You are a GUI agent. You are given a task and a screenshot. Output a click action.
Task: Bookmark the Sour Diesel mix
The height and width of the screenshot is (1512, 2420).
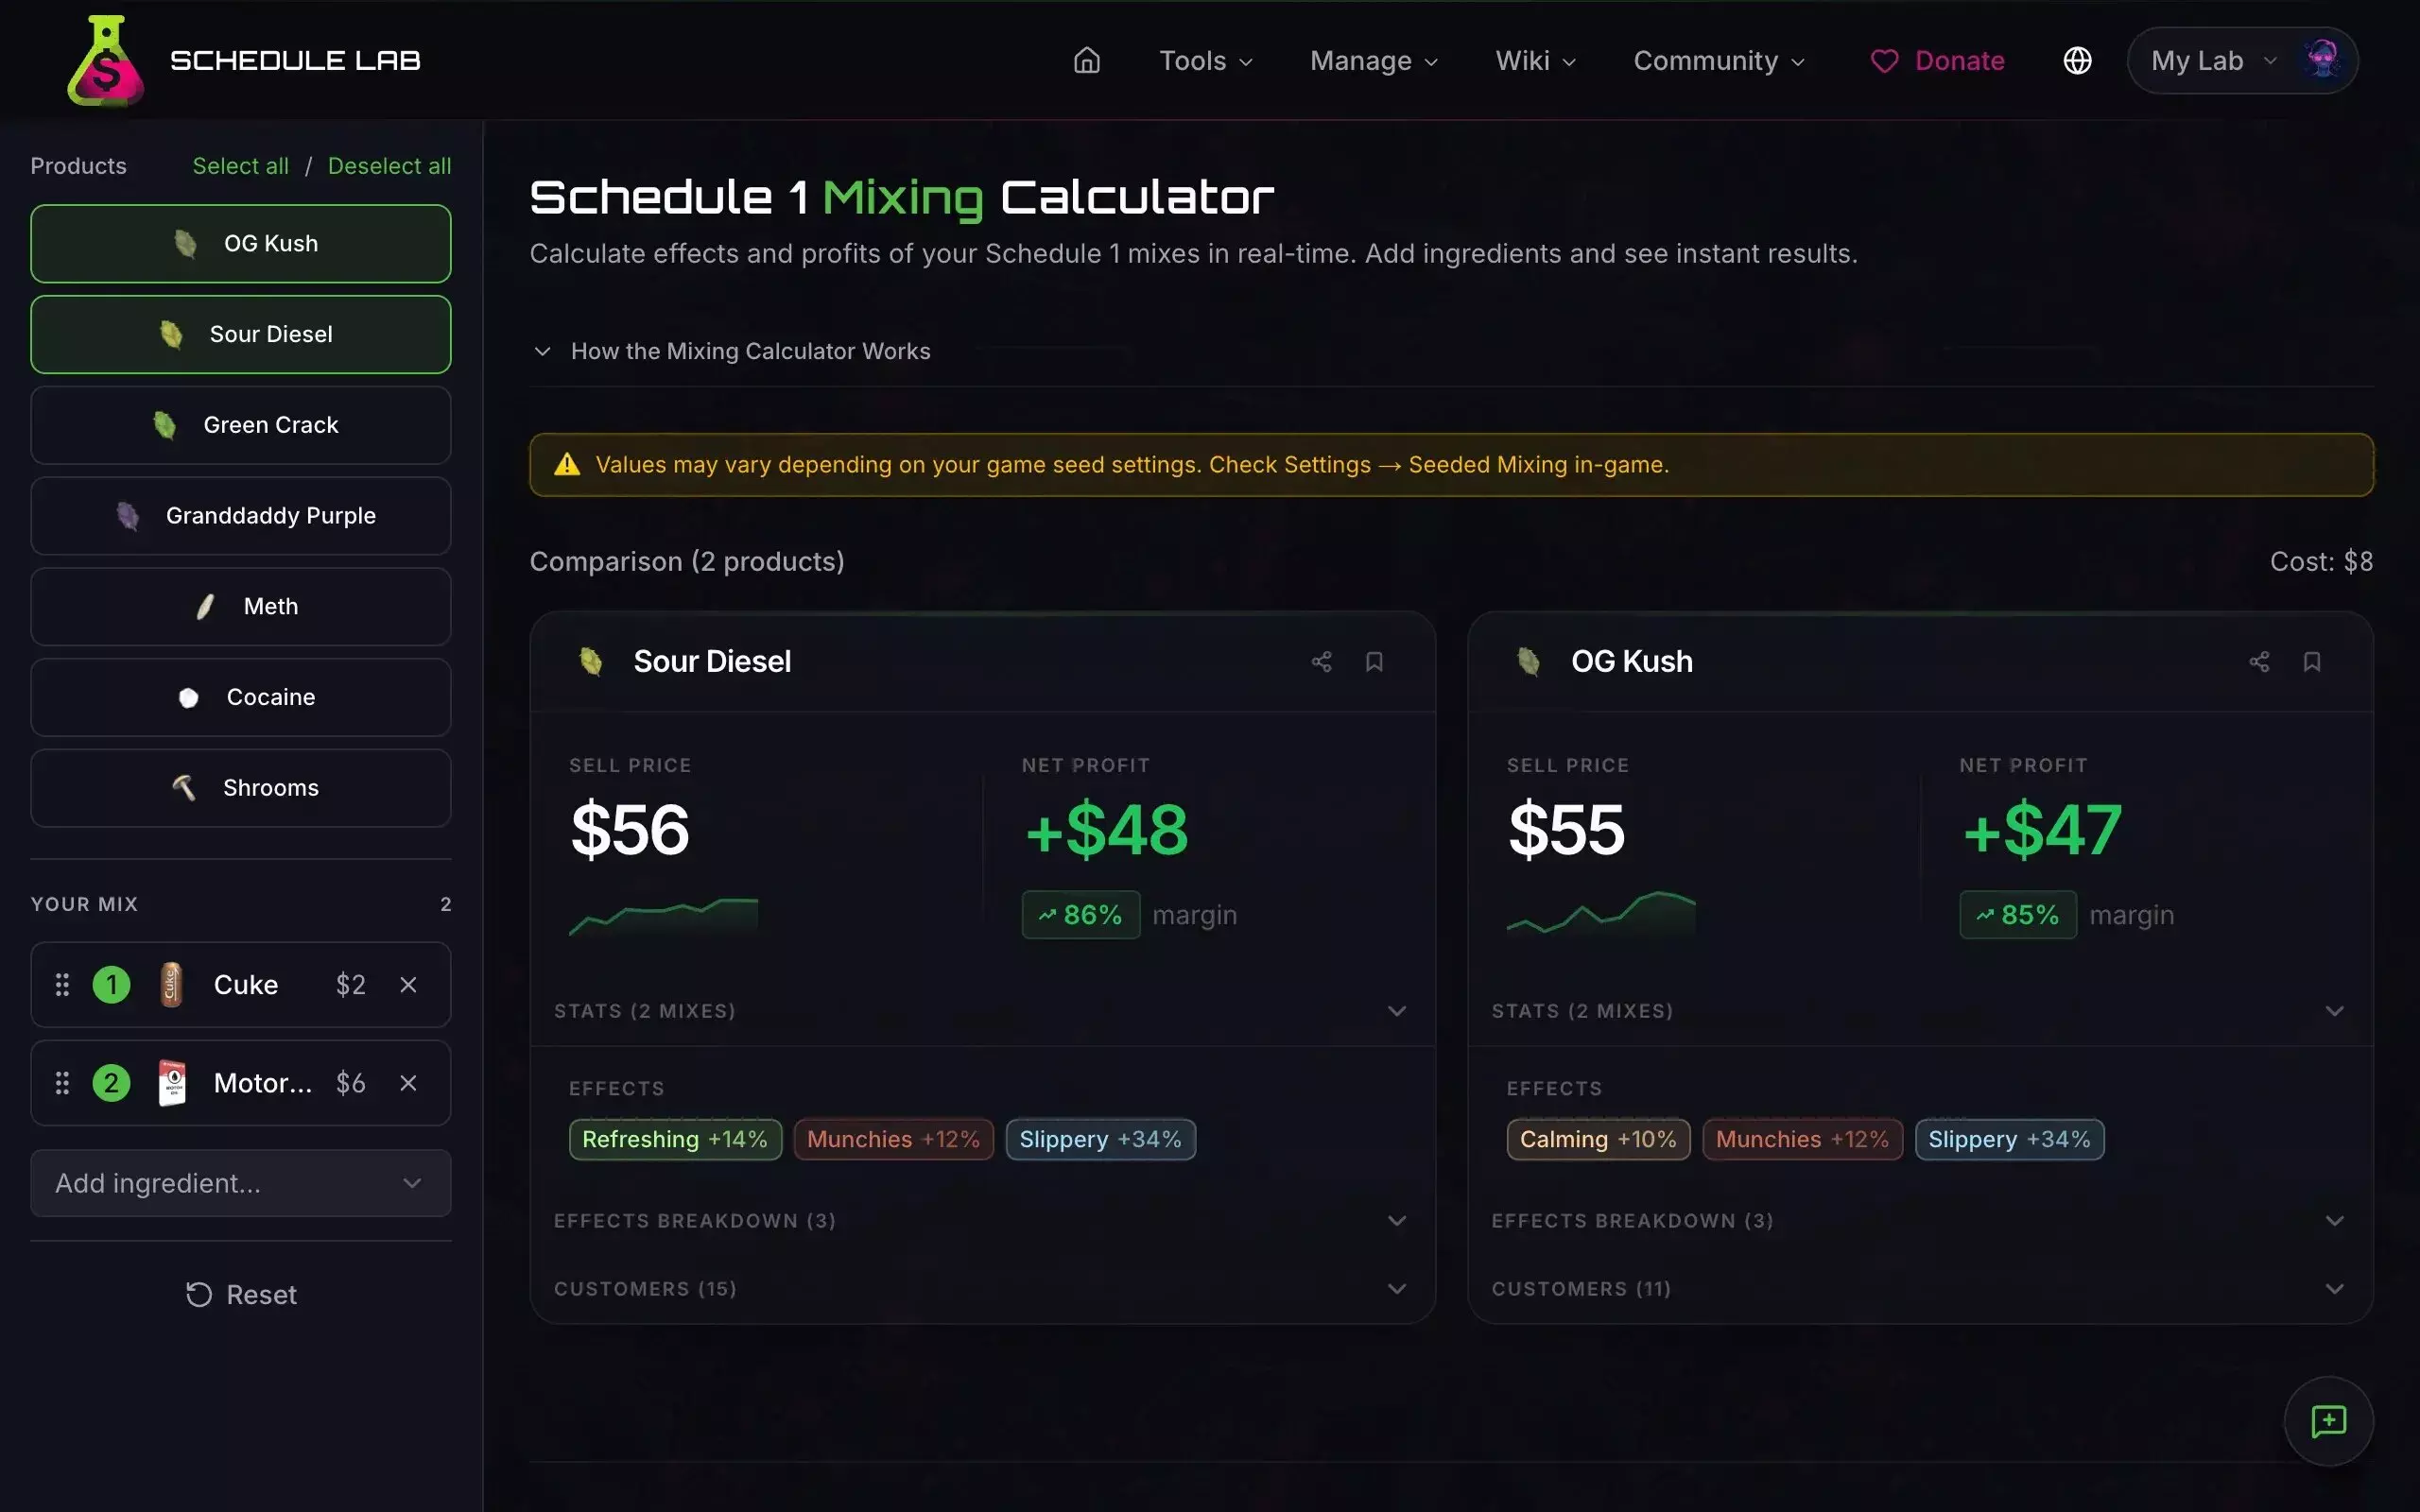[x=1374, y=662]
